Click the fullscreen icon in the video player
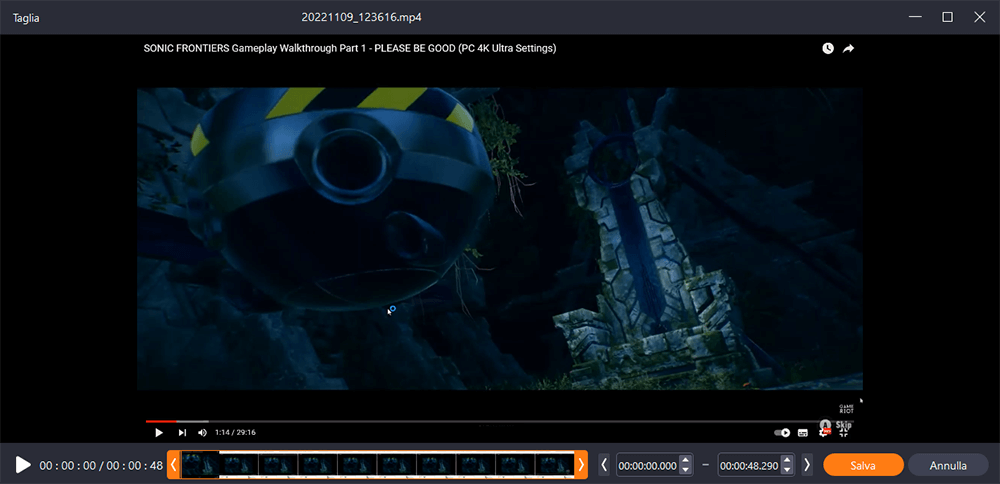 845,433
